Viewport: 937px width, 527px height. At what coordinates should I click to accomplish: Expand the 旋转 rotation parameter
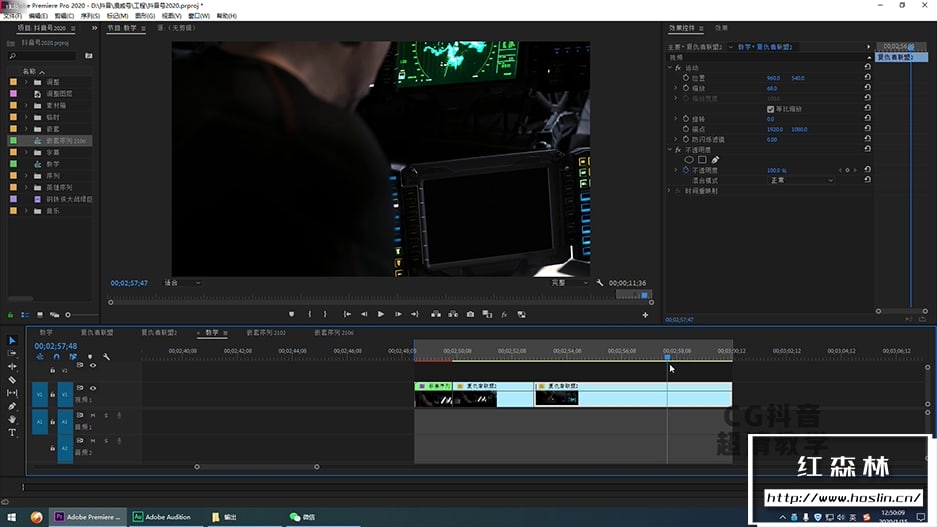click(x=676, y=119)
